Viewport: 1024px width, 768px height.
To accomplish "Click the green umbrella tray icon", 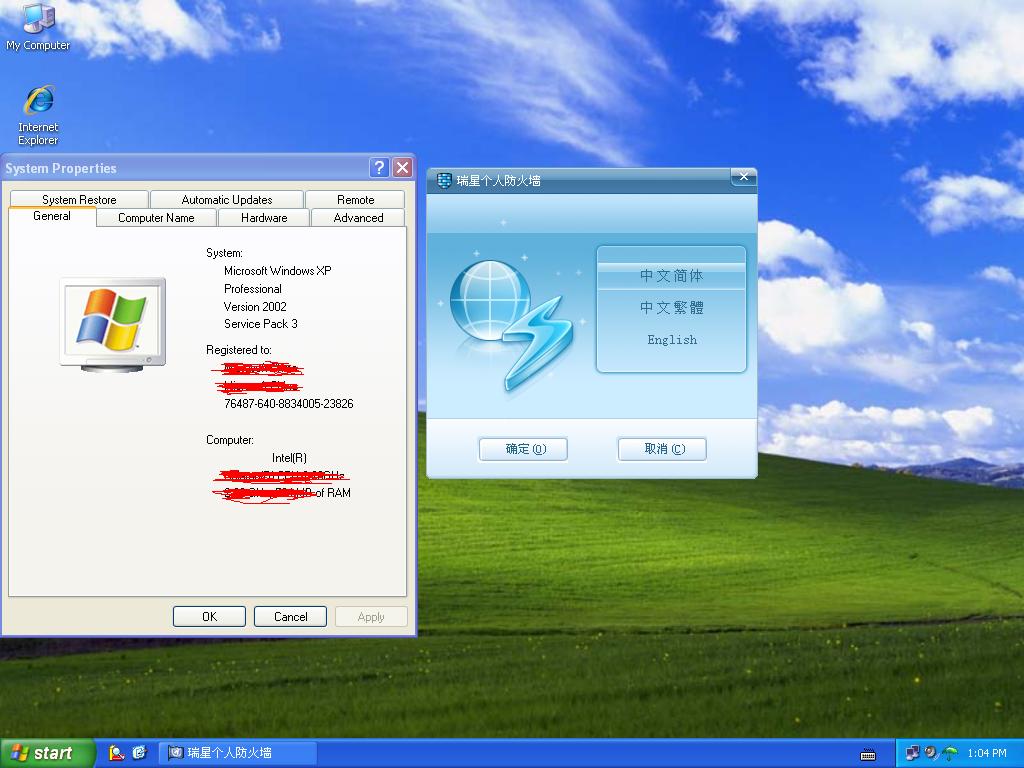I will (x=950, y=754).
